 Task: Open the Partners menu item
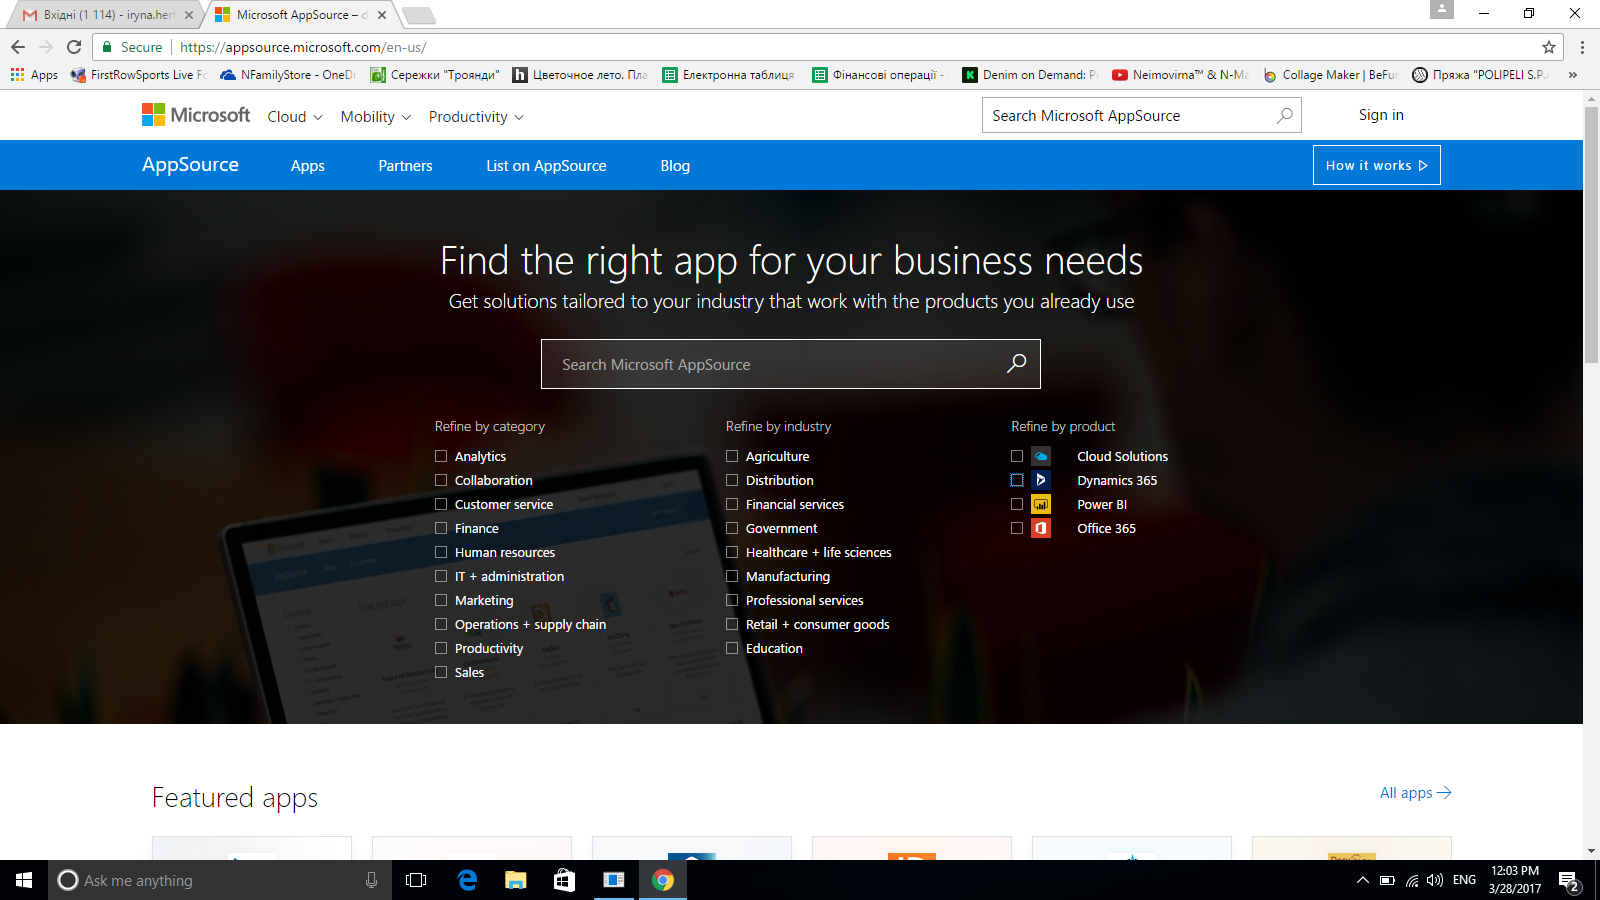pyautogui.click(x=405, y=166)
